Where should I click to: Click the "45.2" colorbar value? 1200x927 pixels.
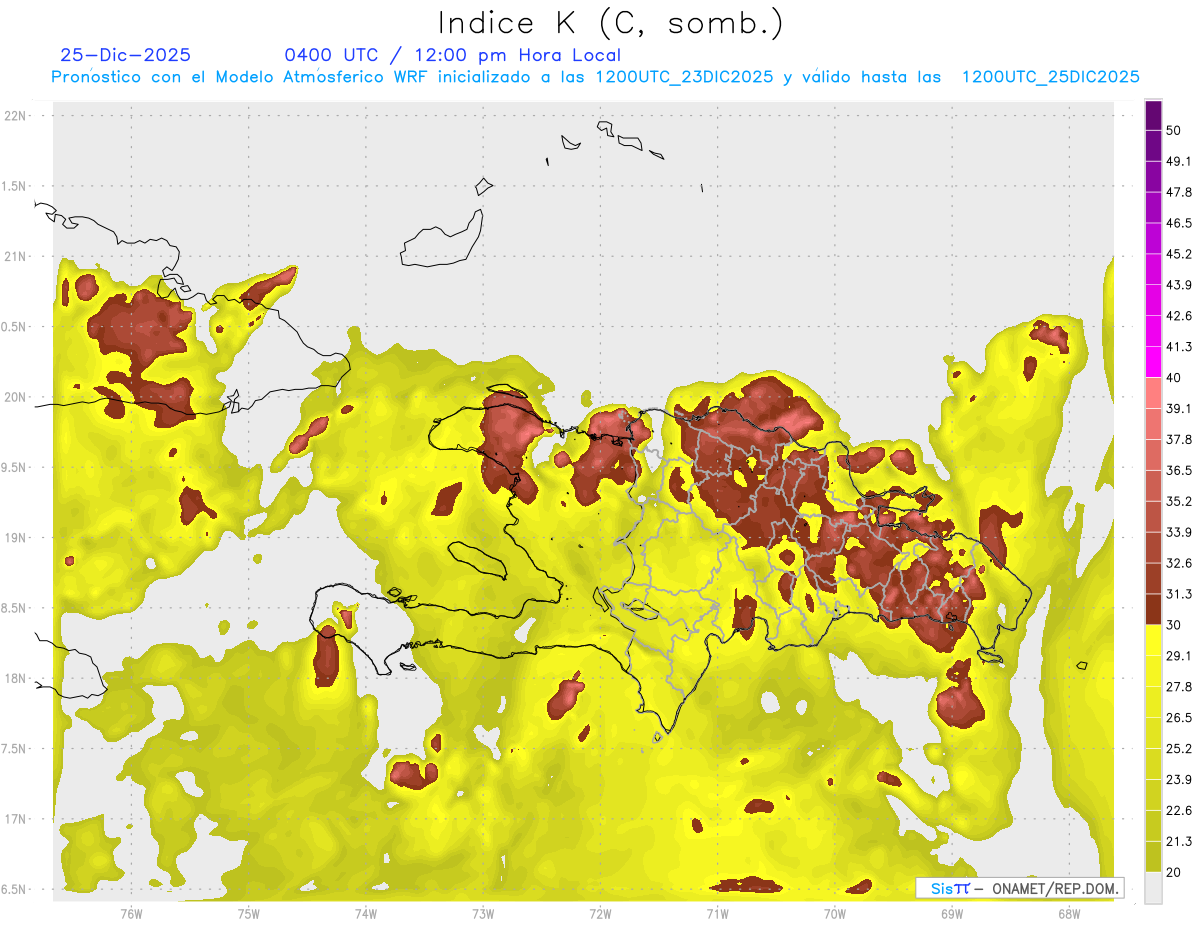coord(1179,254)
